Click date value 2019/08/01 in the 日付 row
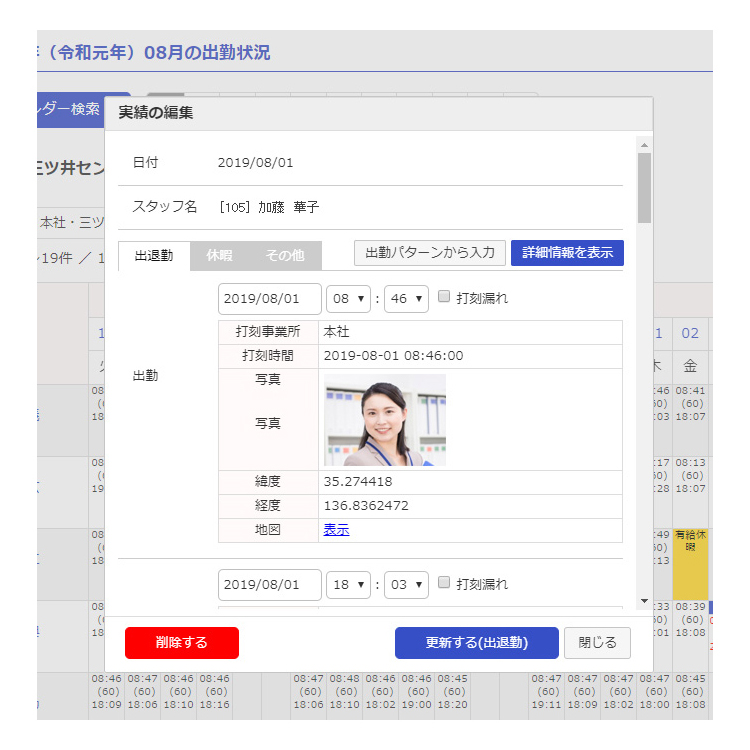This screenshot has width=750, height=750. pos(255,163)
